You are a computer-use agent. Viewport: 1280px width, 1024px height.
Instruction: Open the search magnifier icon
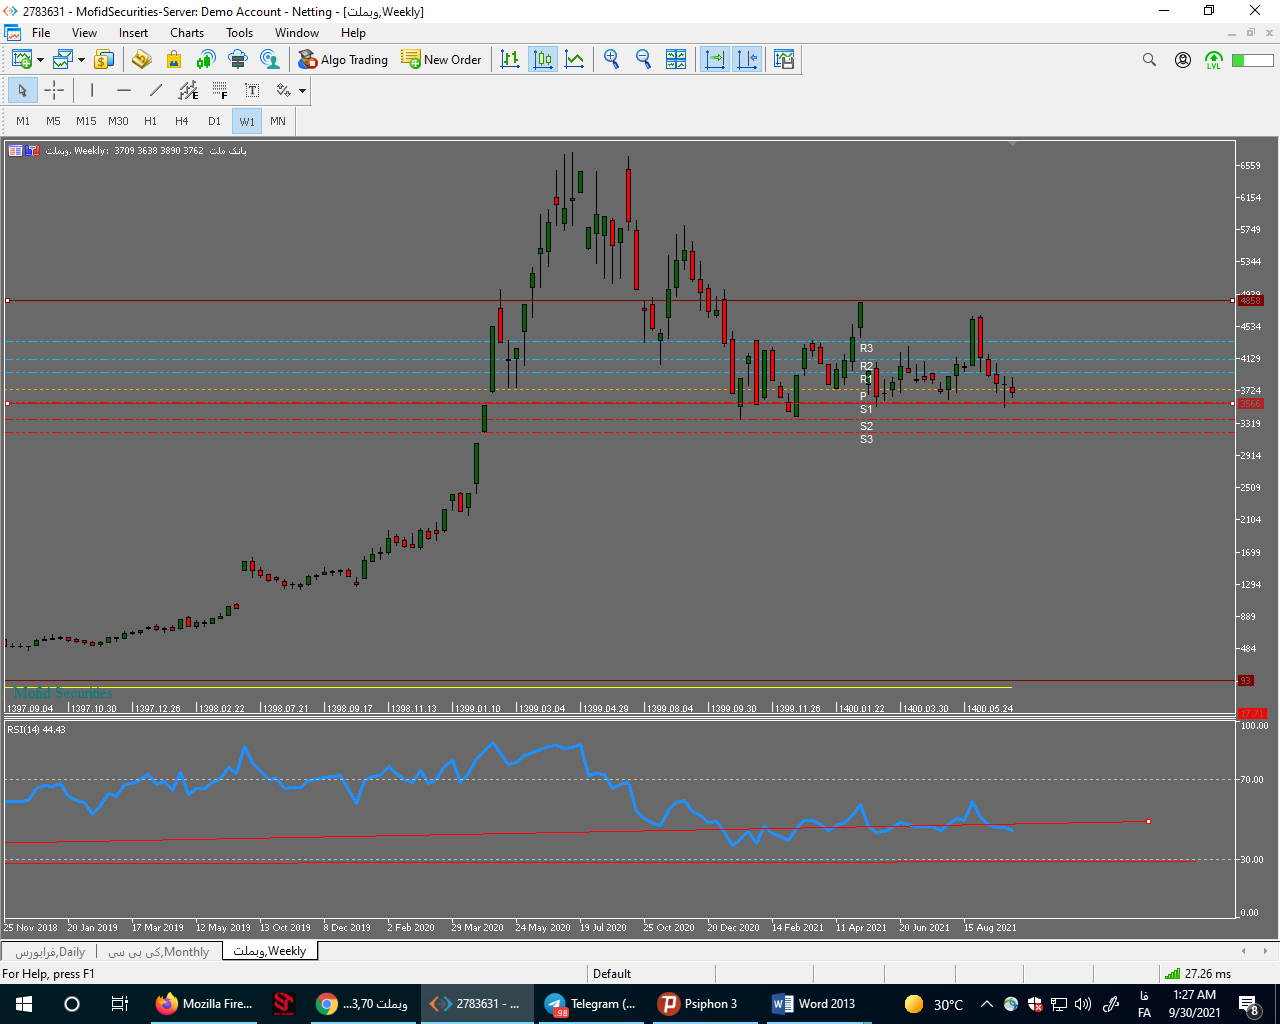1150,60
